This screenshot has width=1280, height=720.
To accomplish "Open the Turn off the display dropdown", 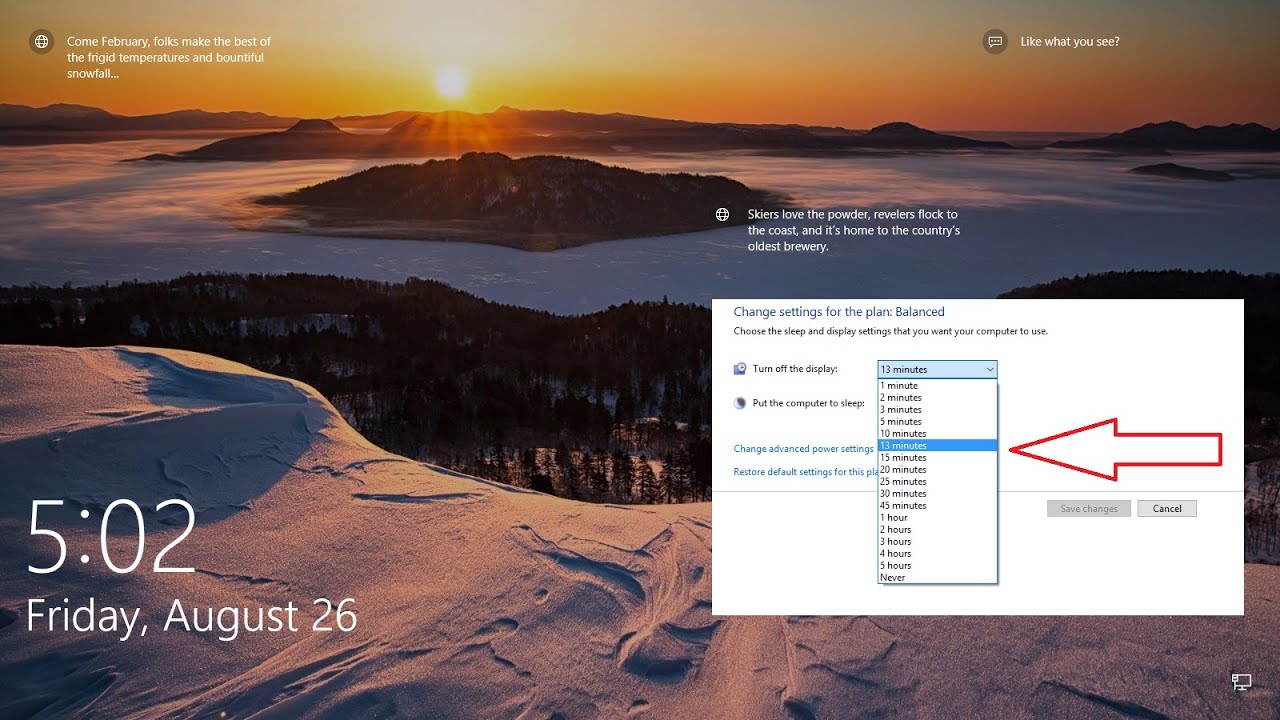I will [937, 370].
